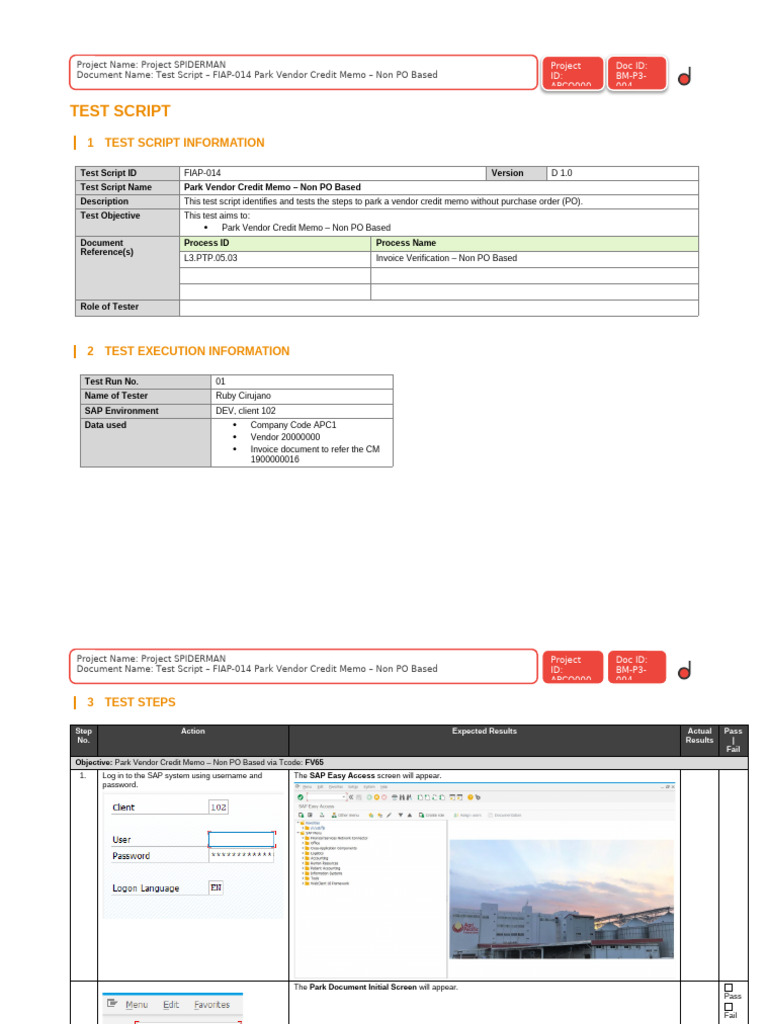Viewport: 768px width, 1024px height.
Task: Click the red logo beside '3 TEST STEPS' page header
Action: tap(684, 671)
